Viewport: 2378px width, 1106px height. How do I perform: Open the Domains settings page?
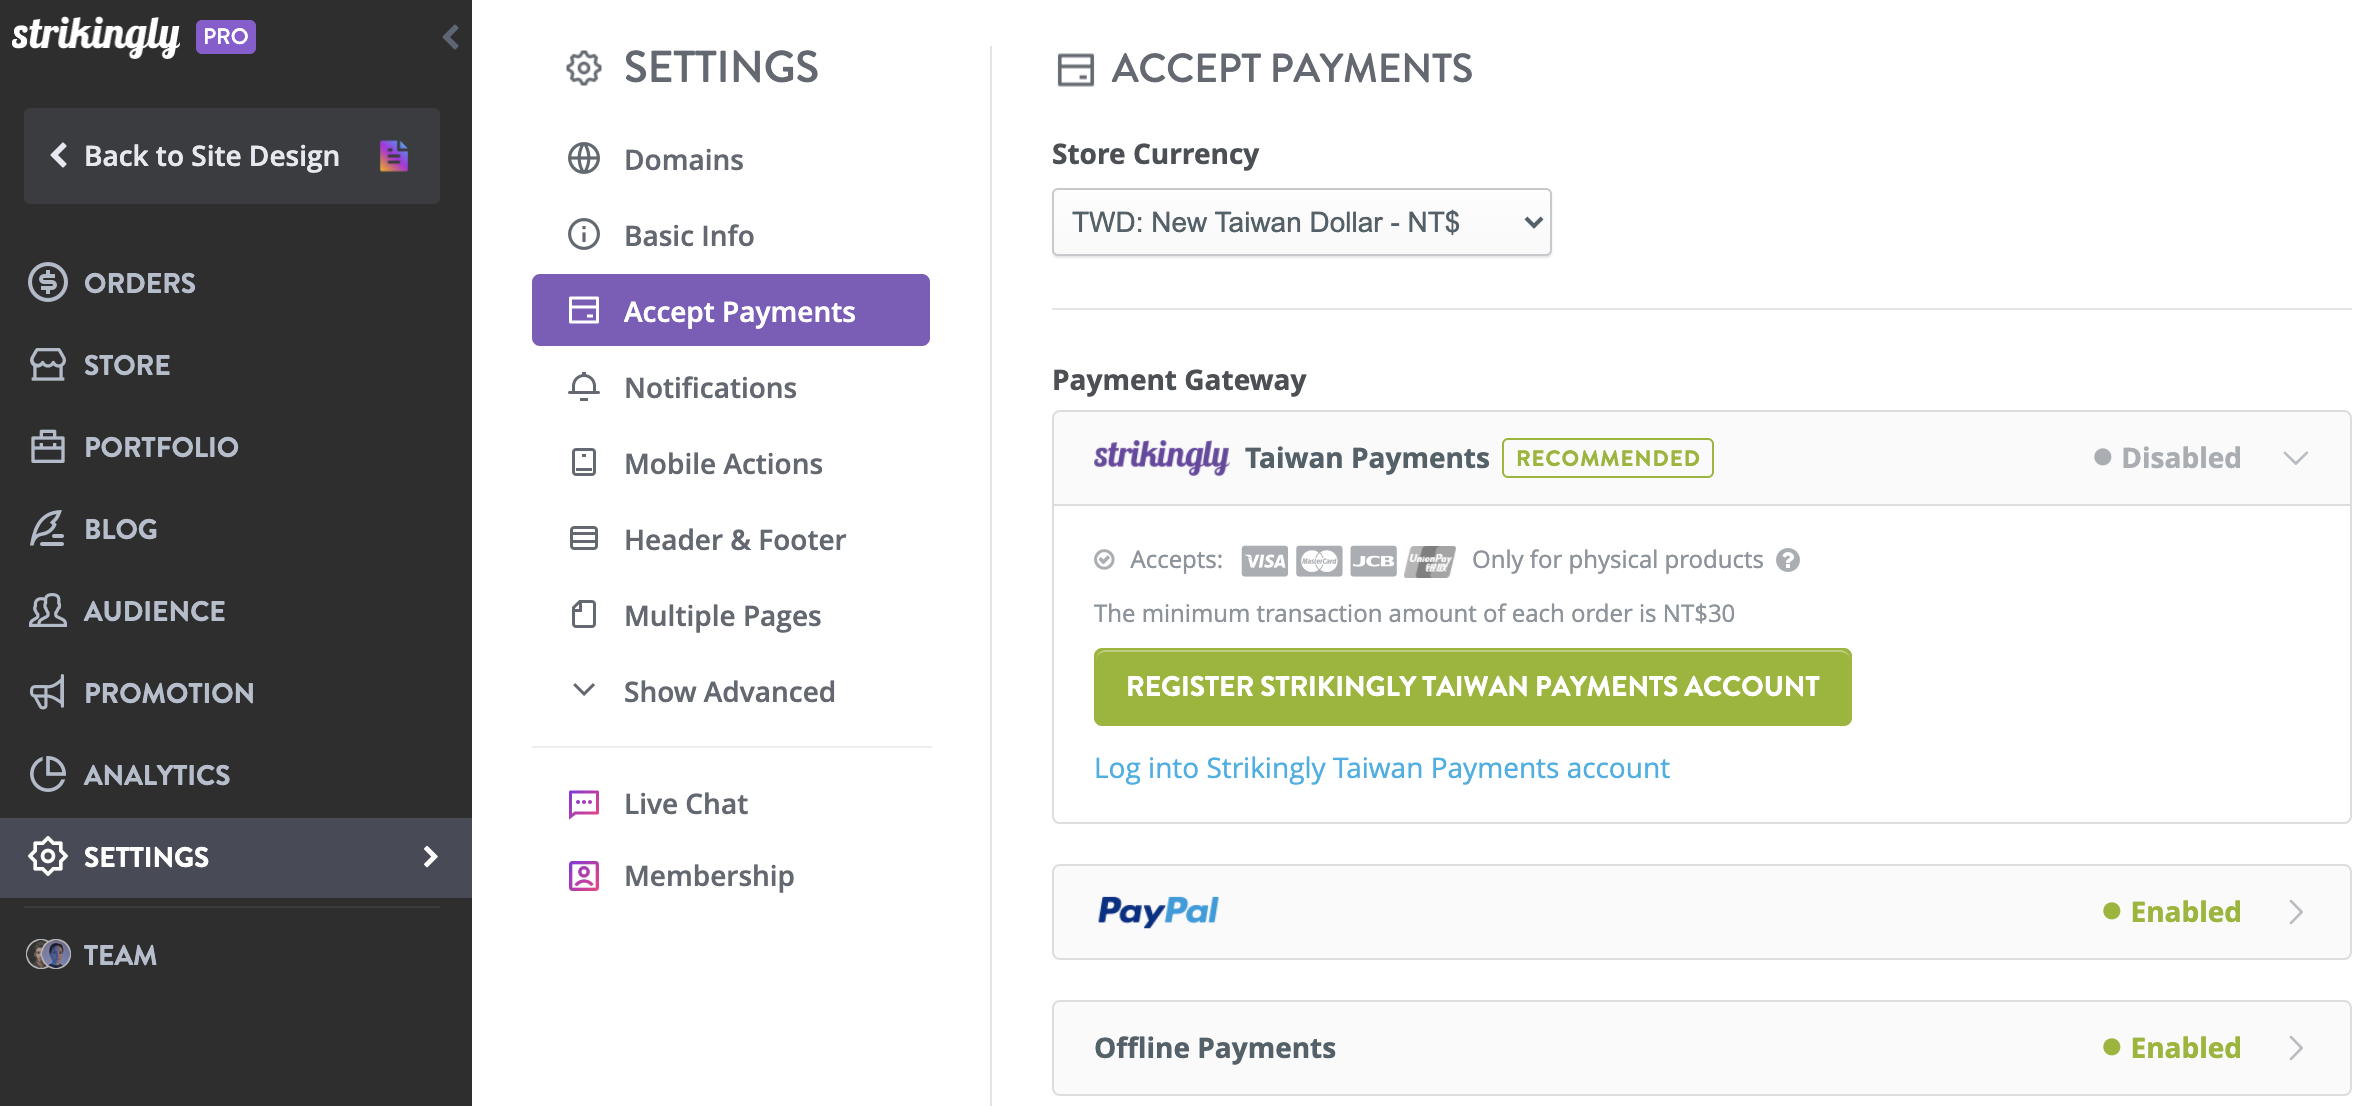[x=683, y=158]
